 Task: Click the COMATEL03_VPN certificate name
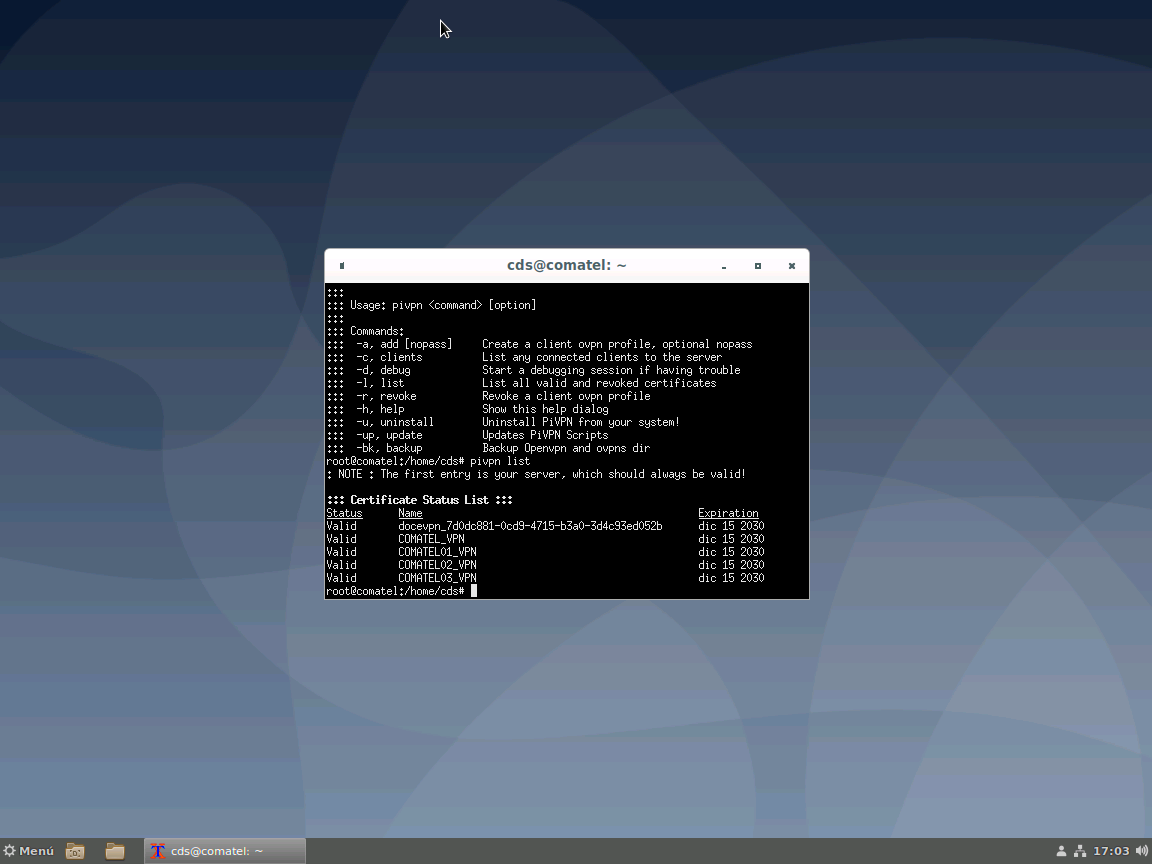(x=437, y=578)
